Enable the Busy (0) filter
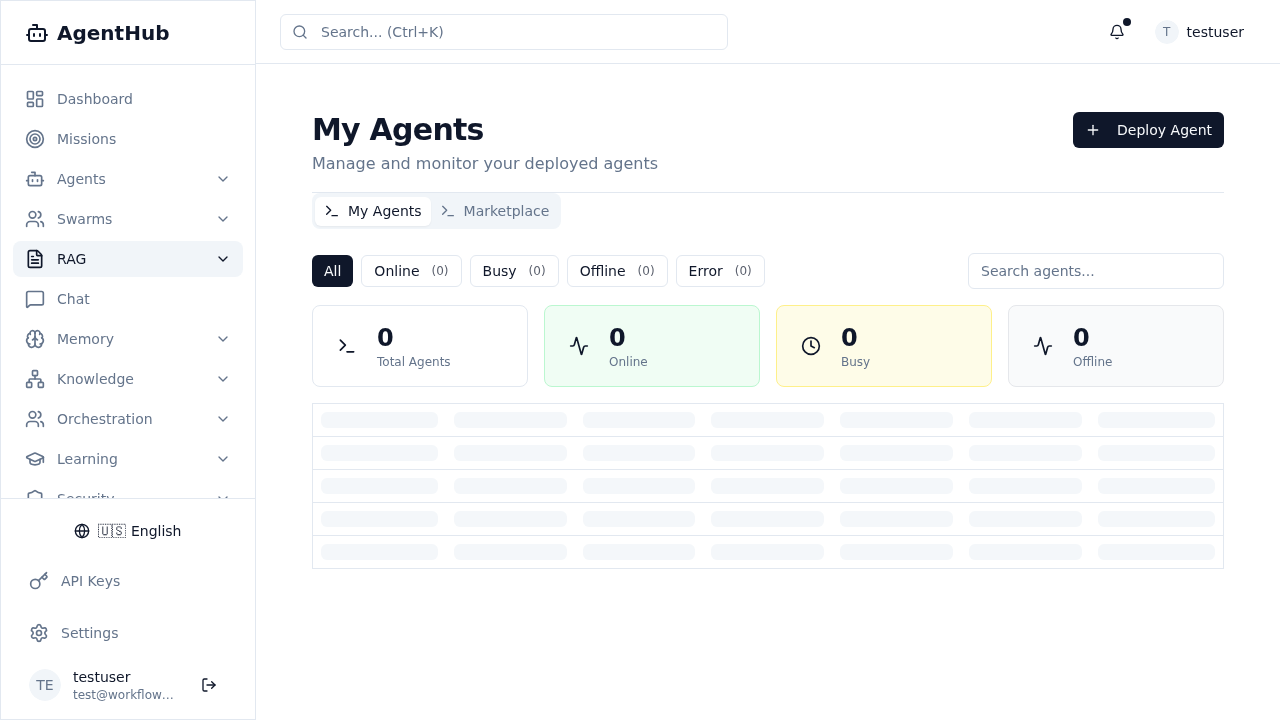The width and height of the screenshot is (1280, 720). point(514,271)
